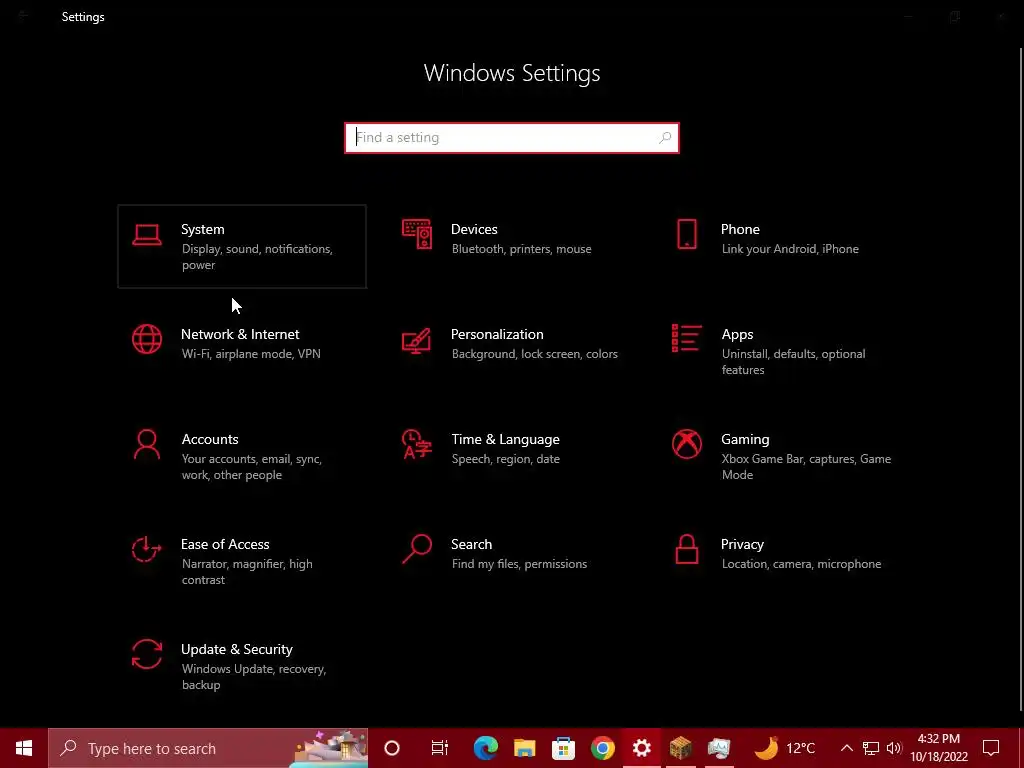Show hidden system tray icons chevron

[846, 748]
